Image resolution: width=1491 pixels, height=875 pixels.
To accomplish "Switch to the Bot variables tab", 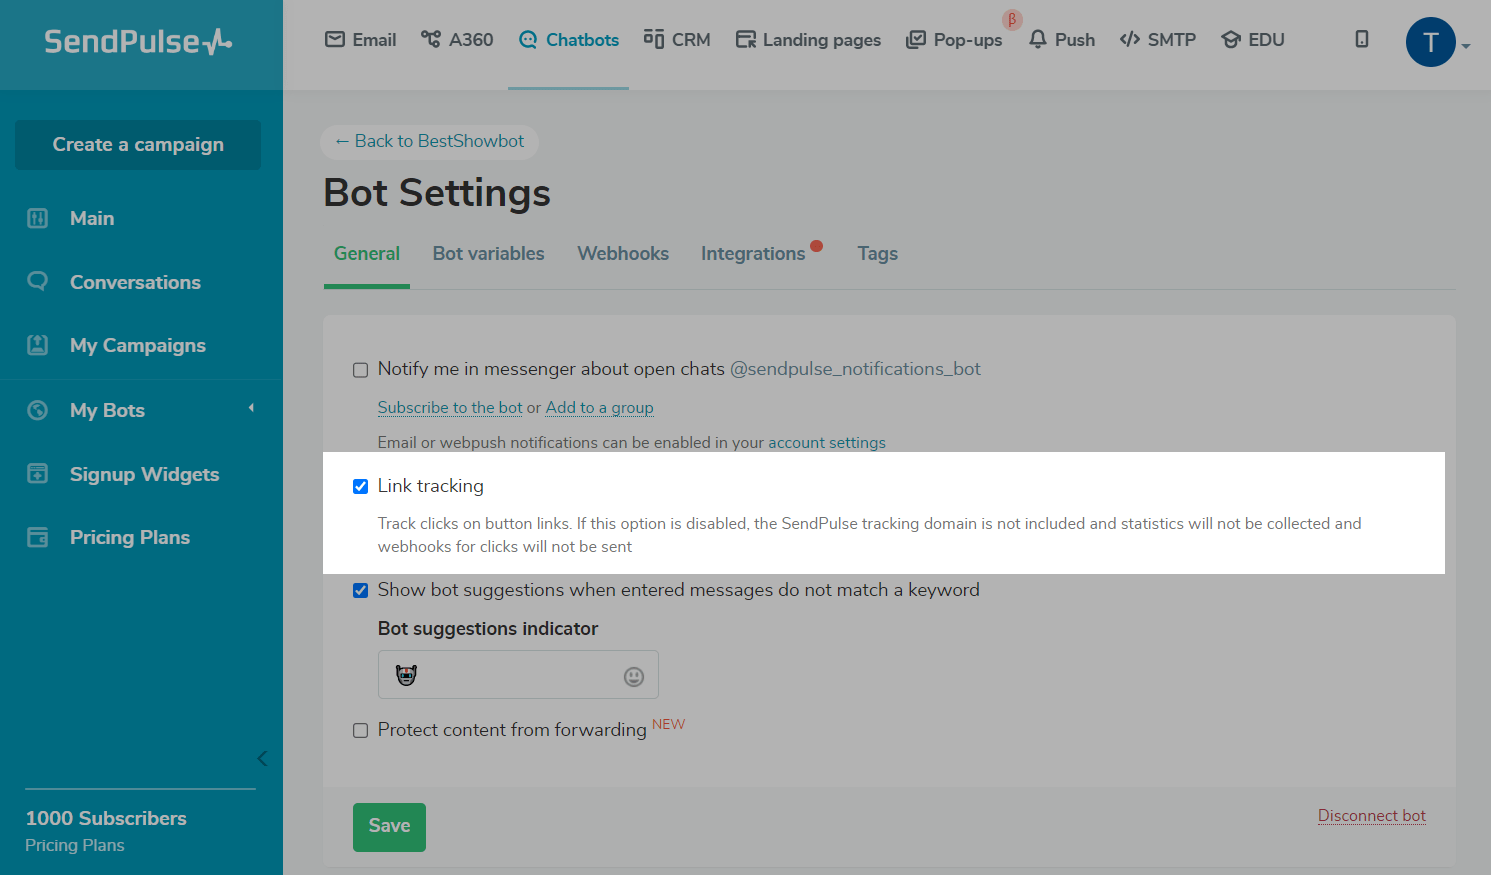I will point(488,254).
